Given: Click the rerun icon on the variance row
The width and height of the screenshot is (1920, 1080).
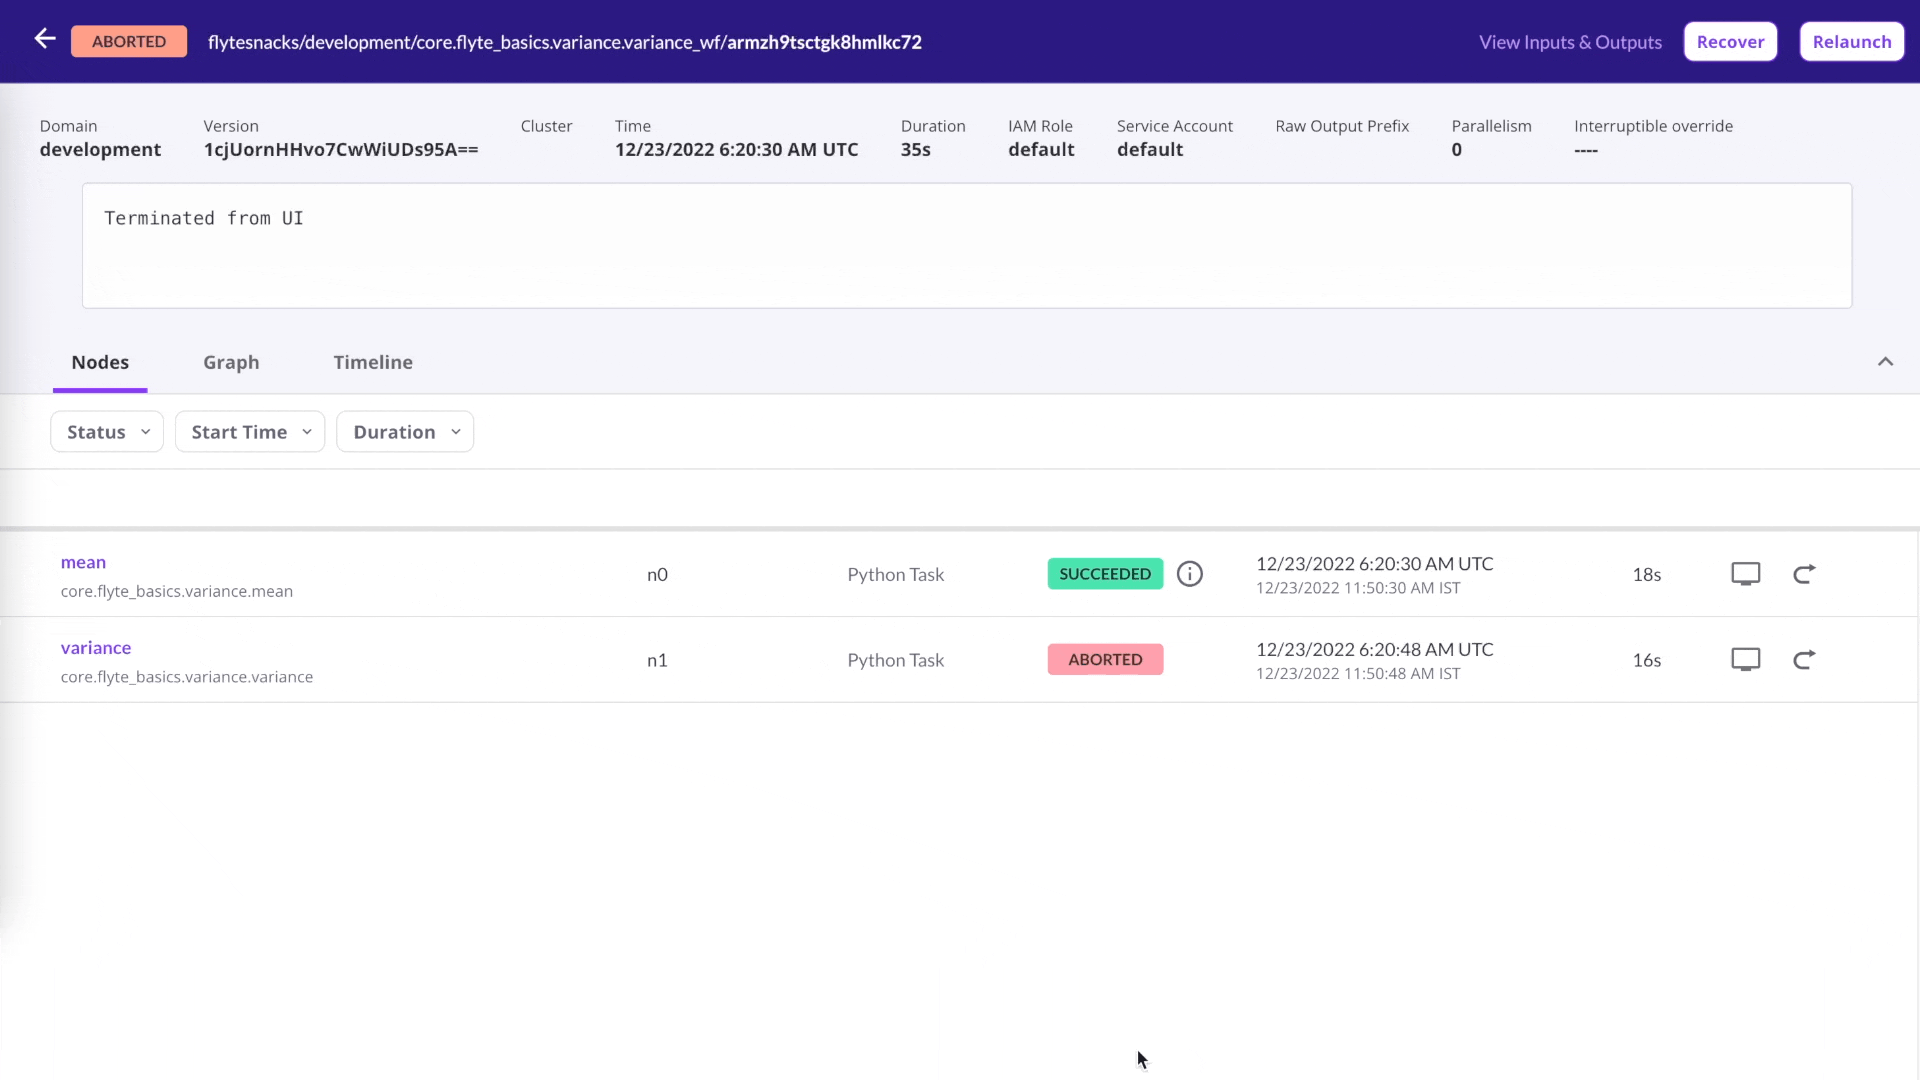Looking at the screenshot, I should (x=1805, y=659).
